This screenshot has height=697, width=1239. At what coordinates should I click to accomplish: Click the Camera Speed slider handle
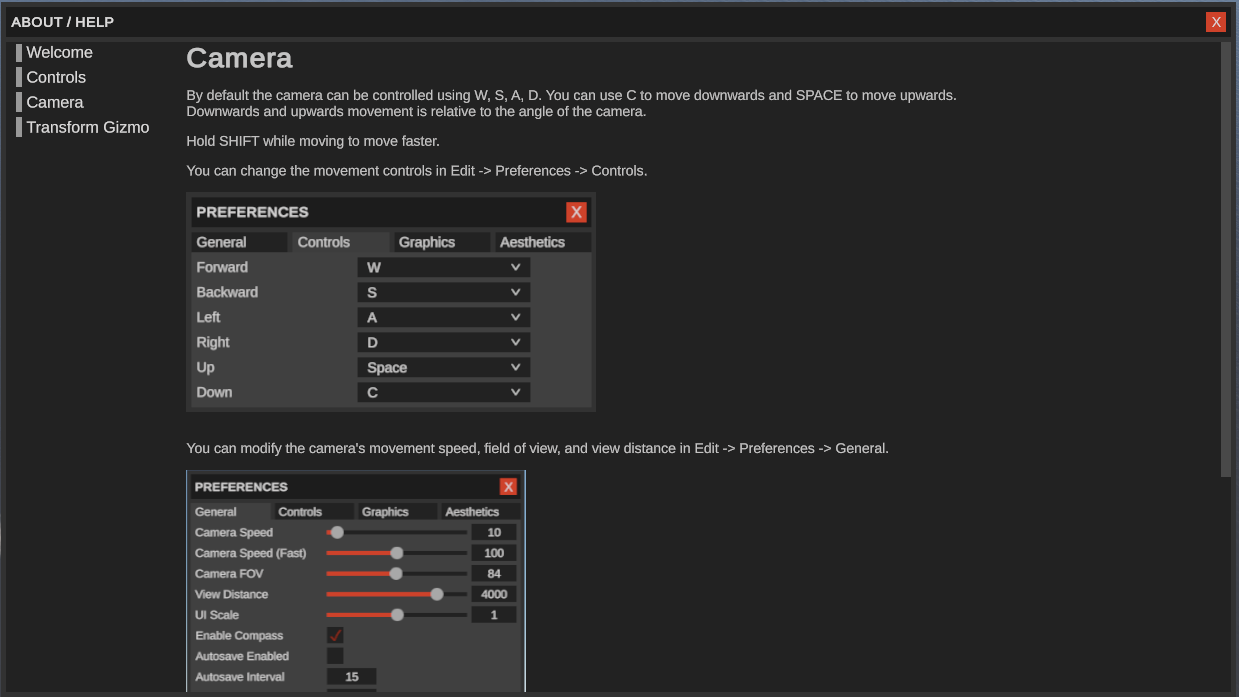coord(337,532)
